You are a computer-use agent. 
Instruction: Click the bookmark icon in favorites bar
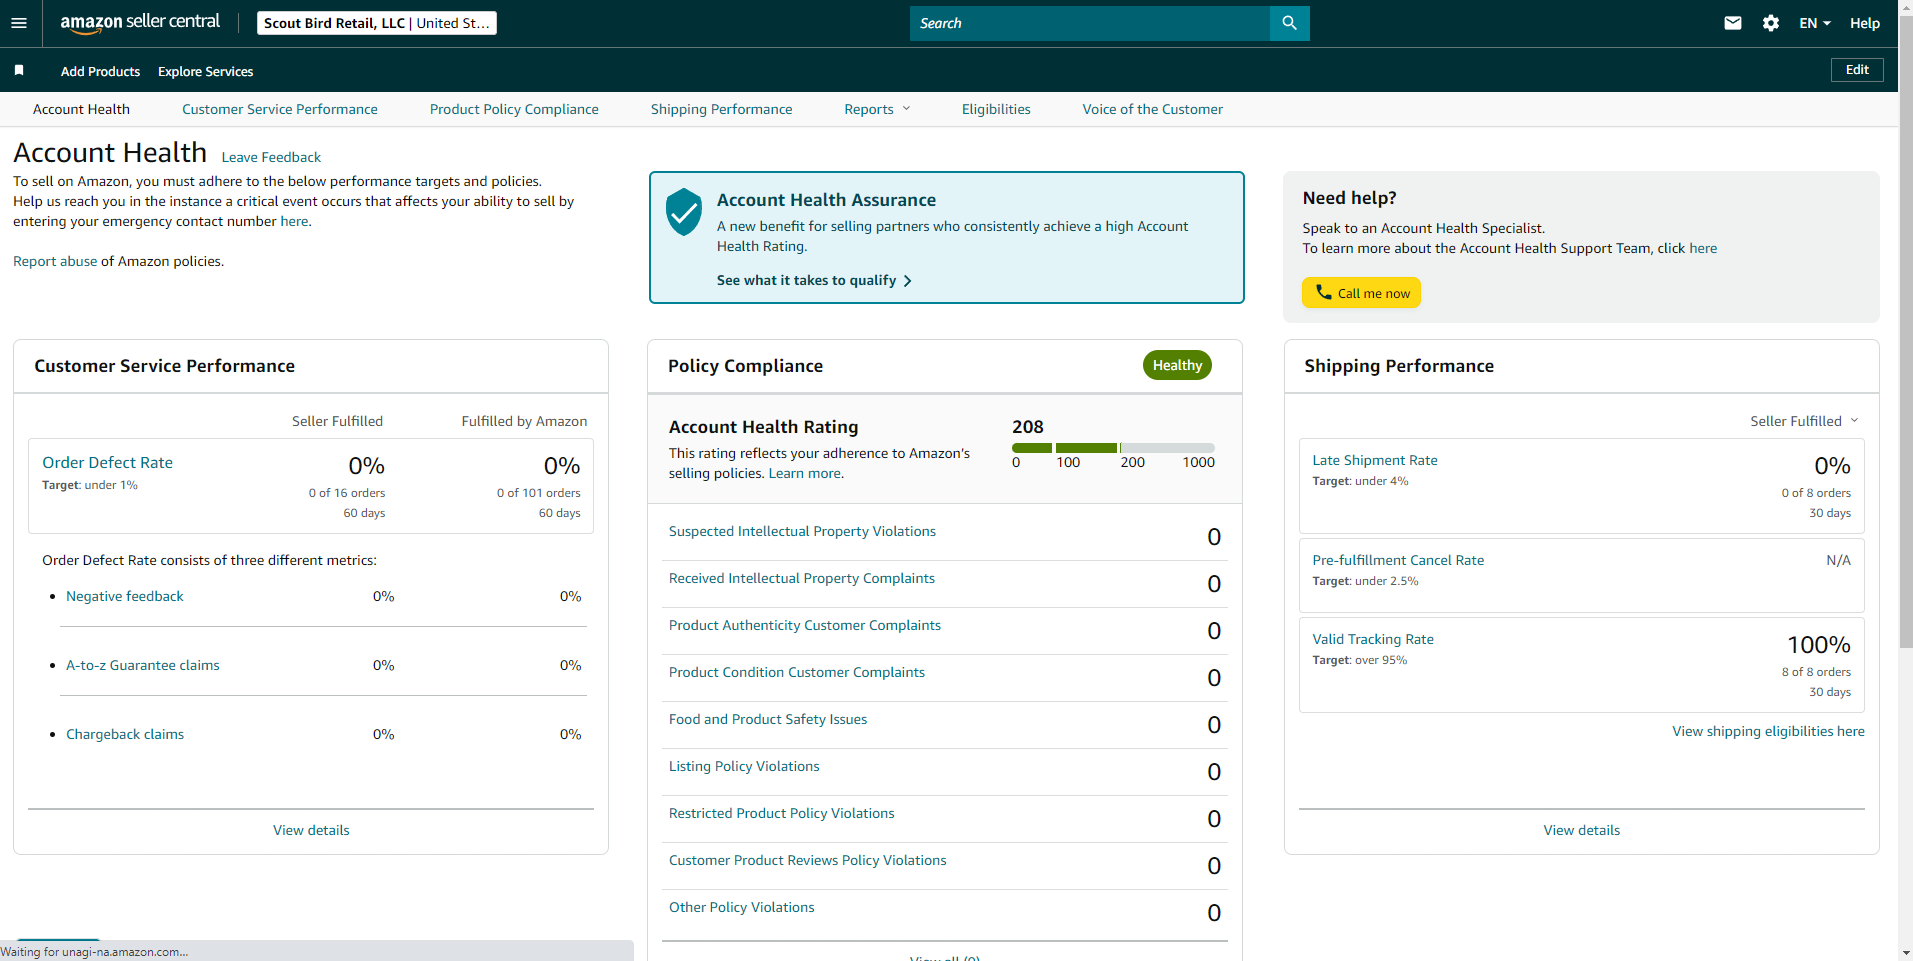pos(19,70)
